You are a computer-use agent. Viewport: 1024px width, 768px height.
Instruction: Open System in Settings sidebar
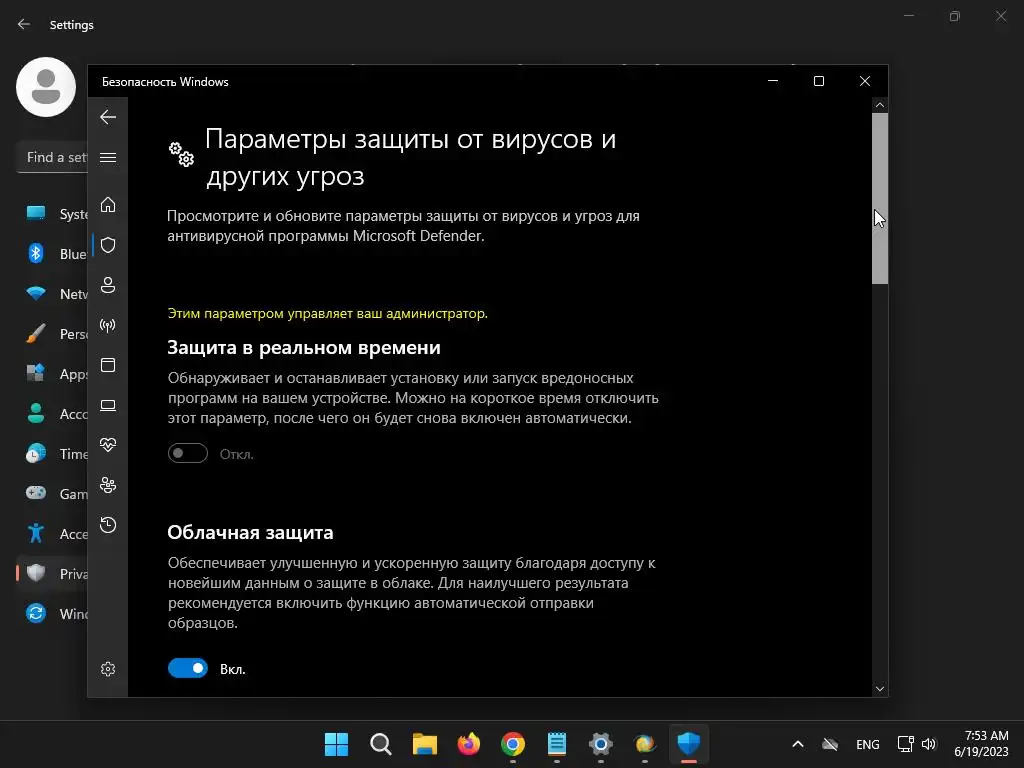[52, 214]
